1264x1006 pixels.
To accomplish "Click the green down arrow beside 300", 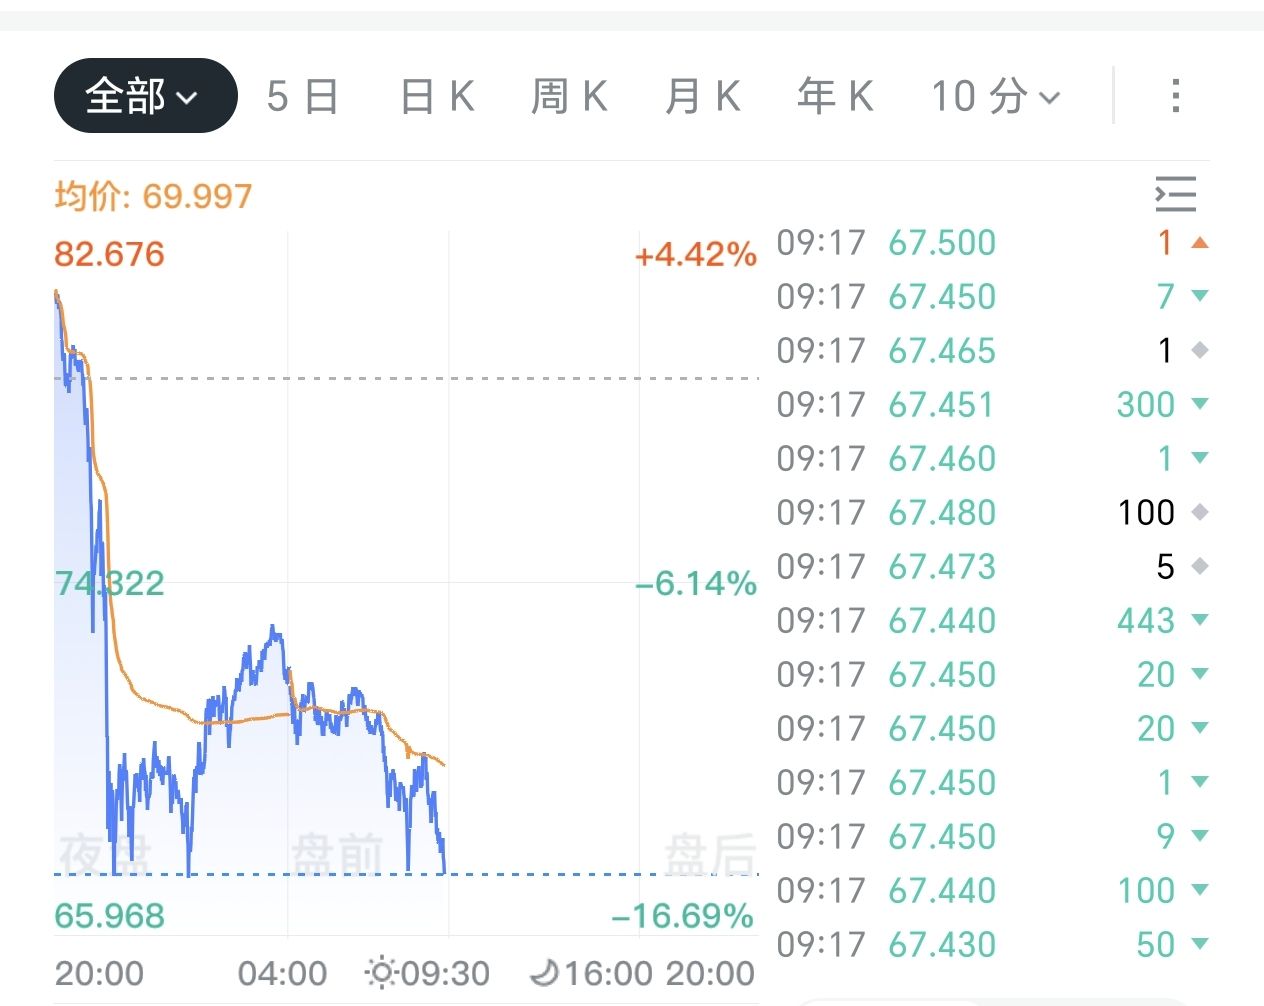I will 1201,405.
